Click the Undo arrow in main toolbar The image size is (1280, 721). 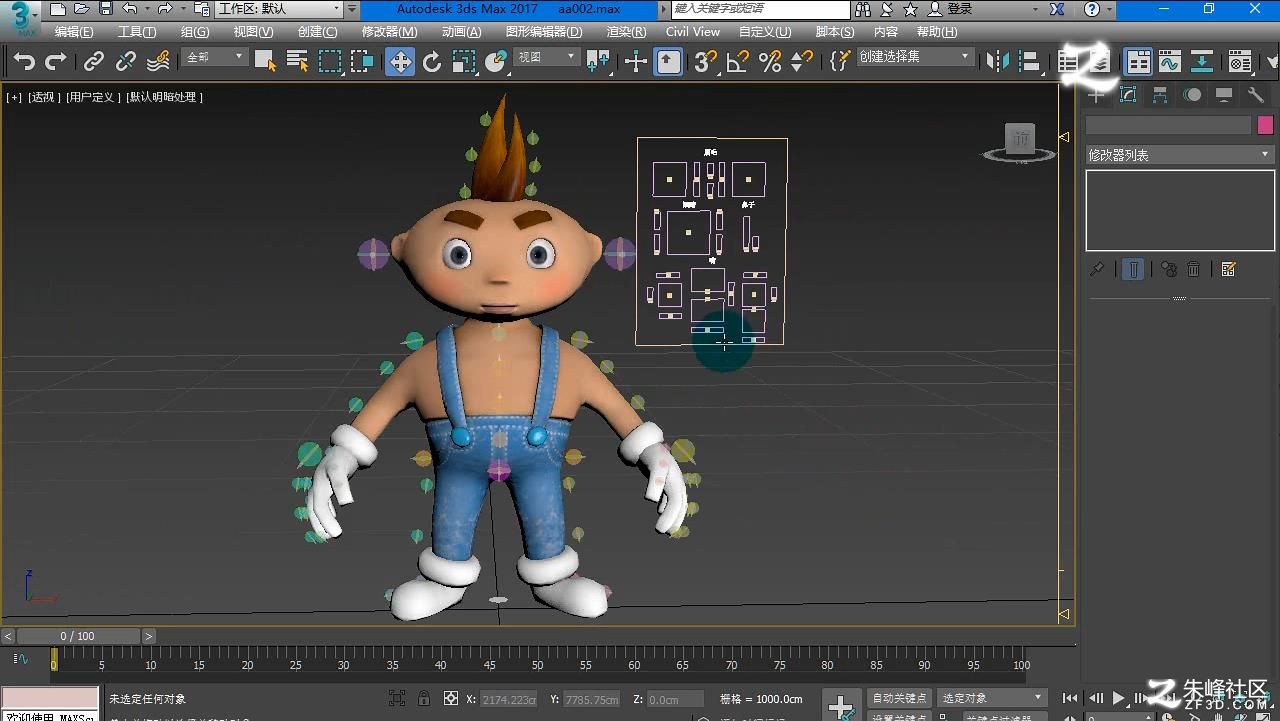pyautogui.click(x=24, y=62)
